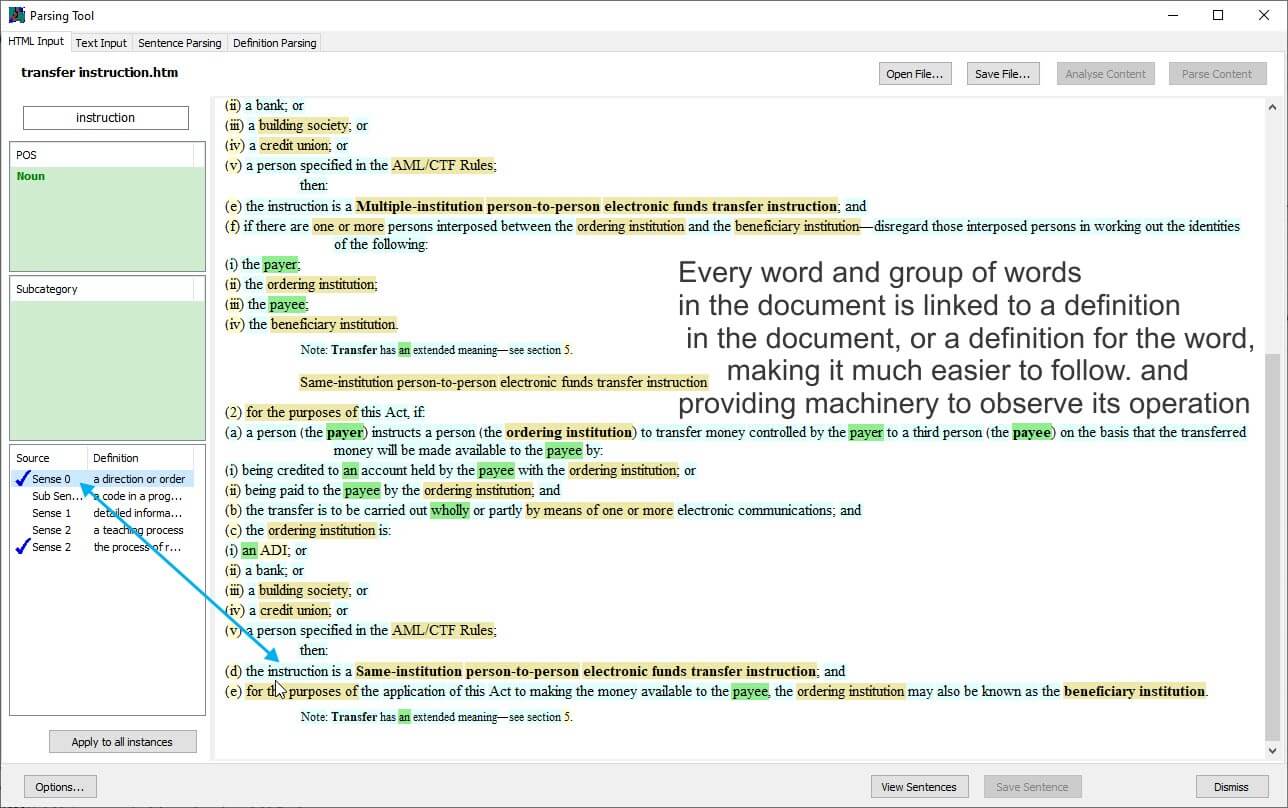Toggle checkmark for 'the process of r...' row

[22, 547]
